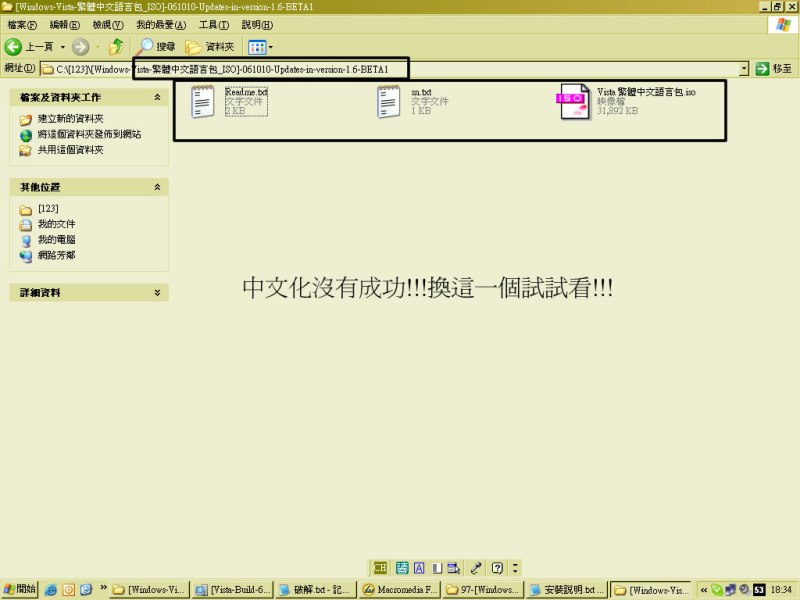
Task: Open the 工具(T) menu
Action: pyautogui.click(x=214, y=24)
